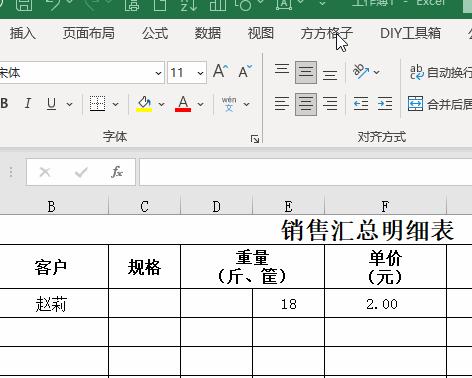Click the borders icon
Screen dimensions: 472x378
pyautogui.click(x=97, y=104)
